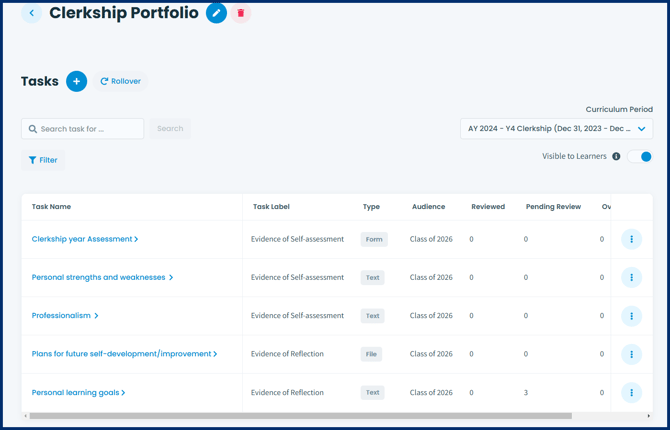This screenshot has height=430, width=670.
Task: Click the Tasks heading
Action: tap(40, 81)
